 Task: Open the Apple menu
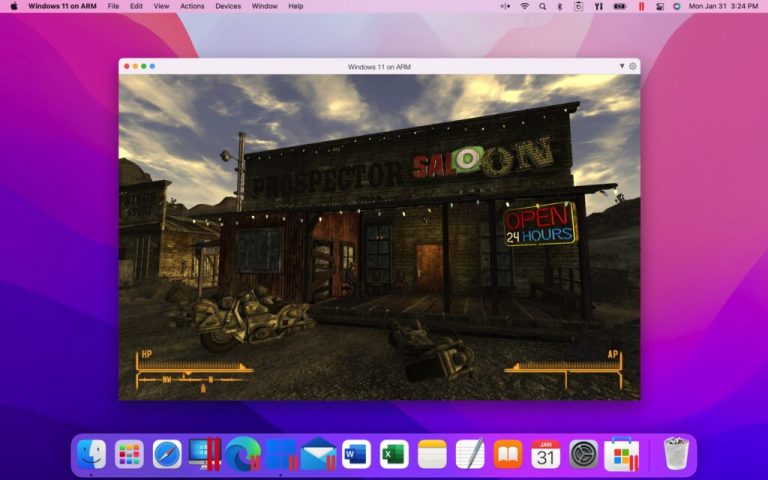pos(14,6)
